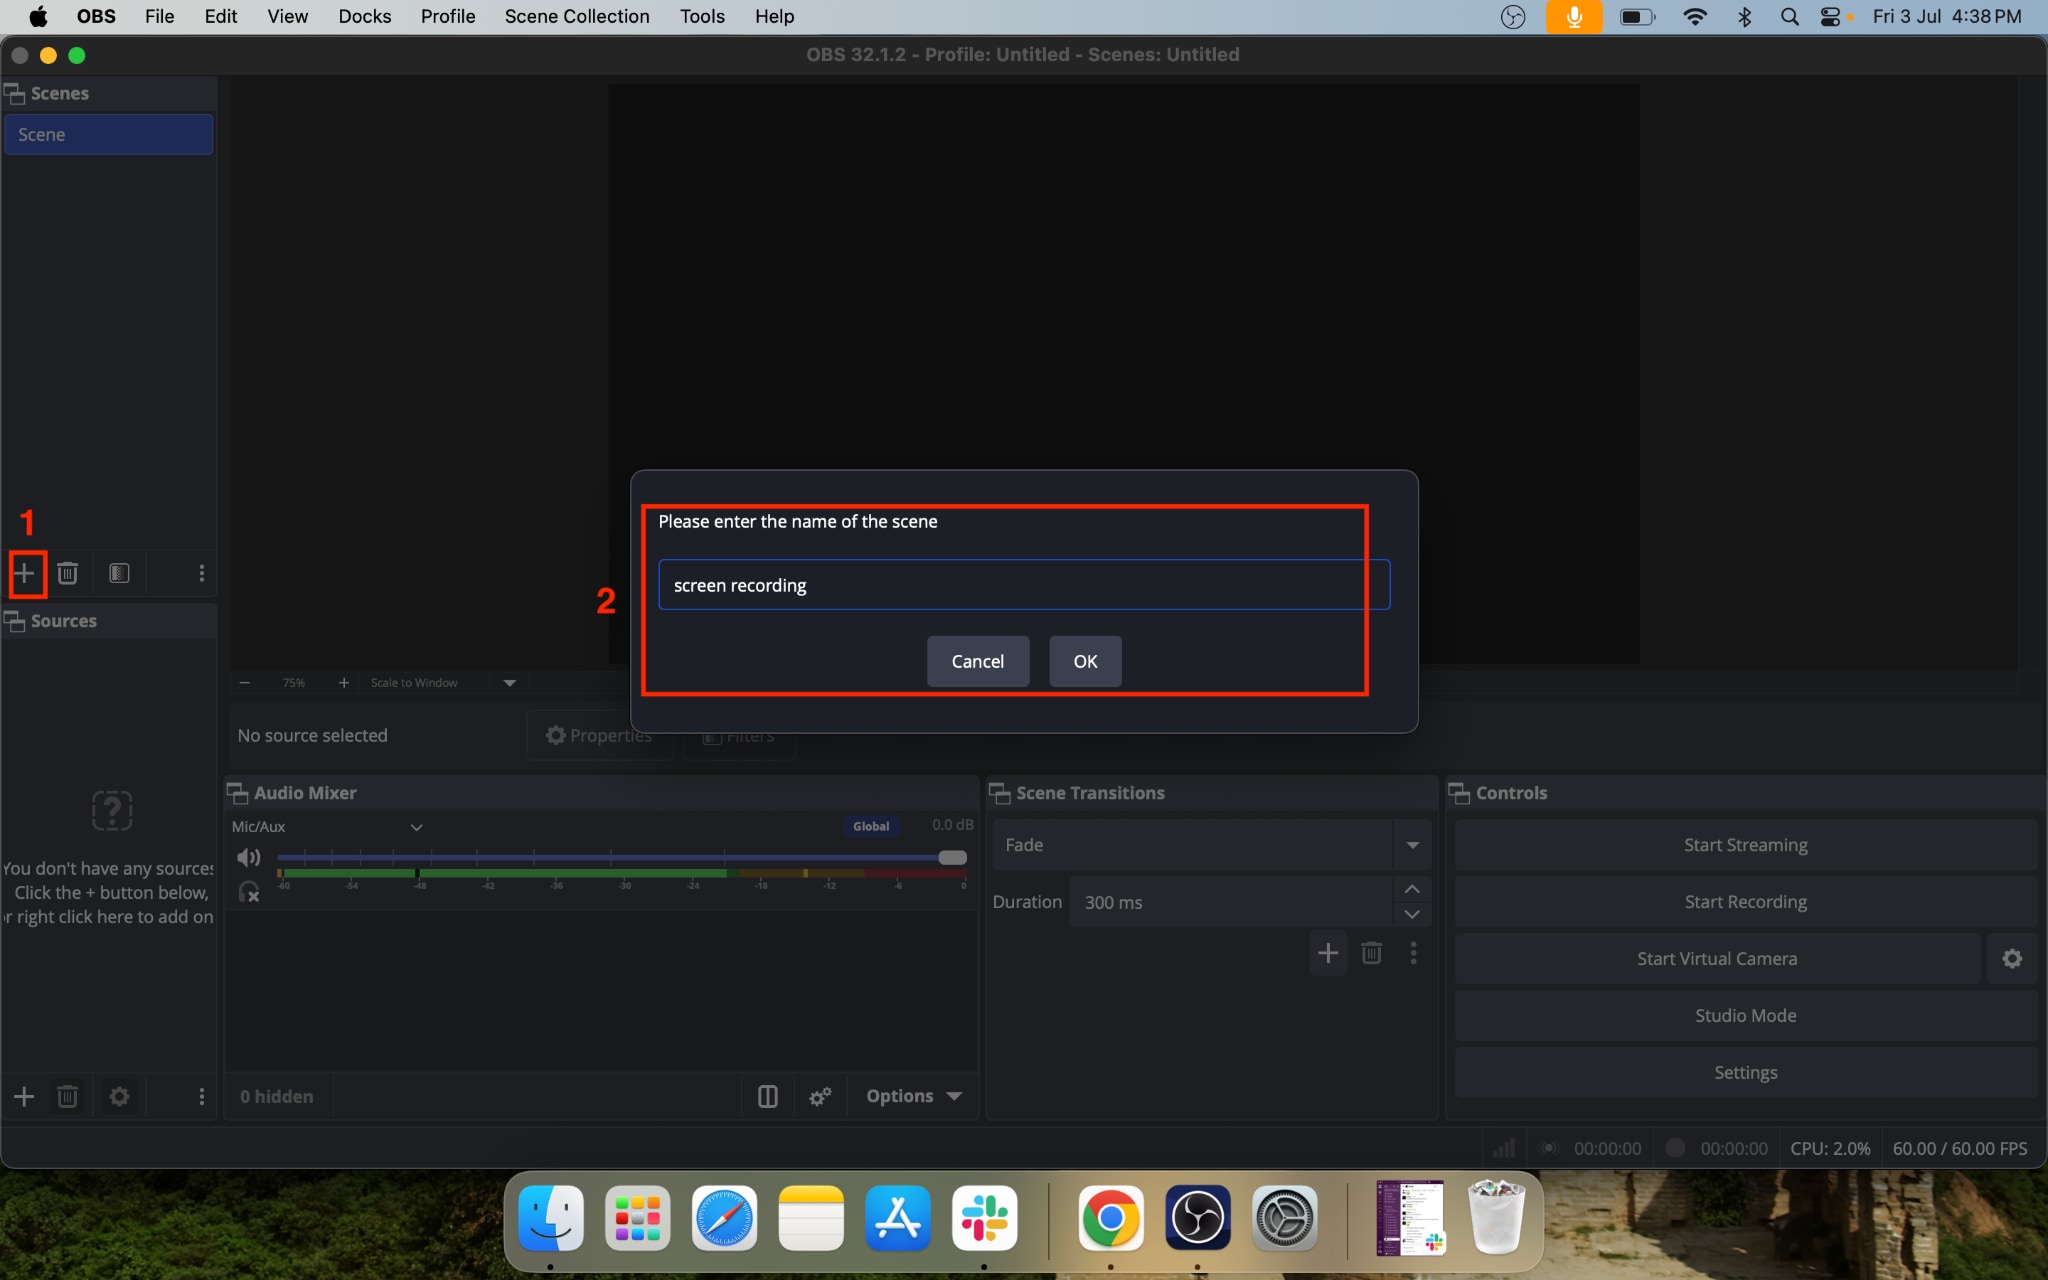Open Slack from the Dock
Screen dimensions: 2048x1280
point(984,1218)
